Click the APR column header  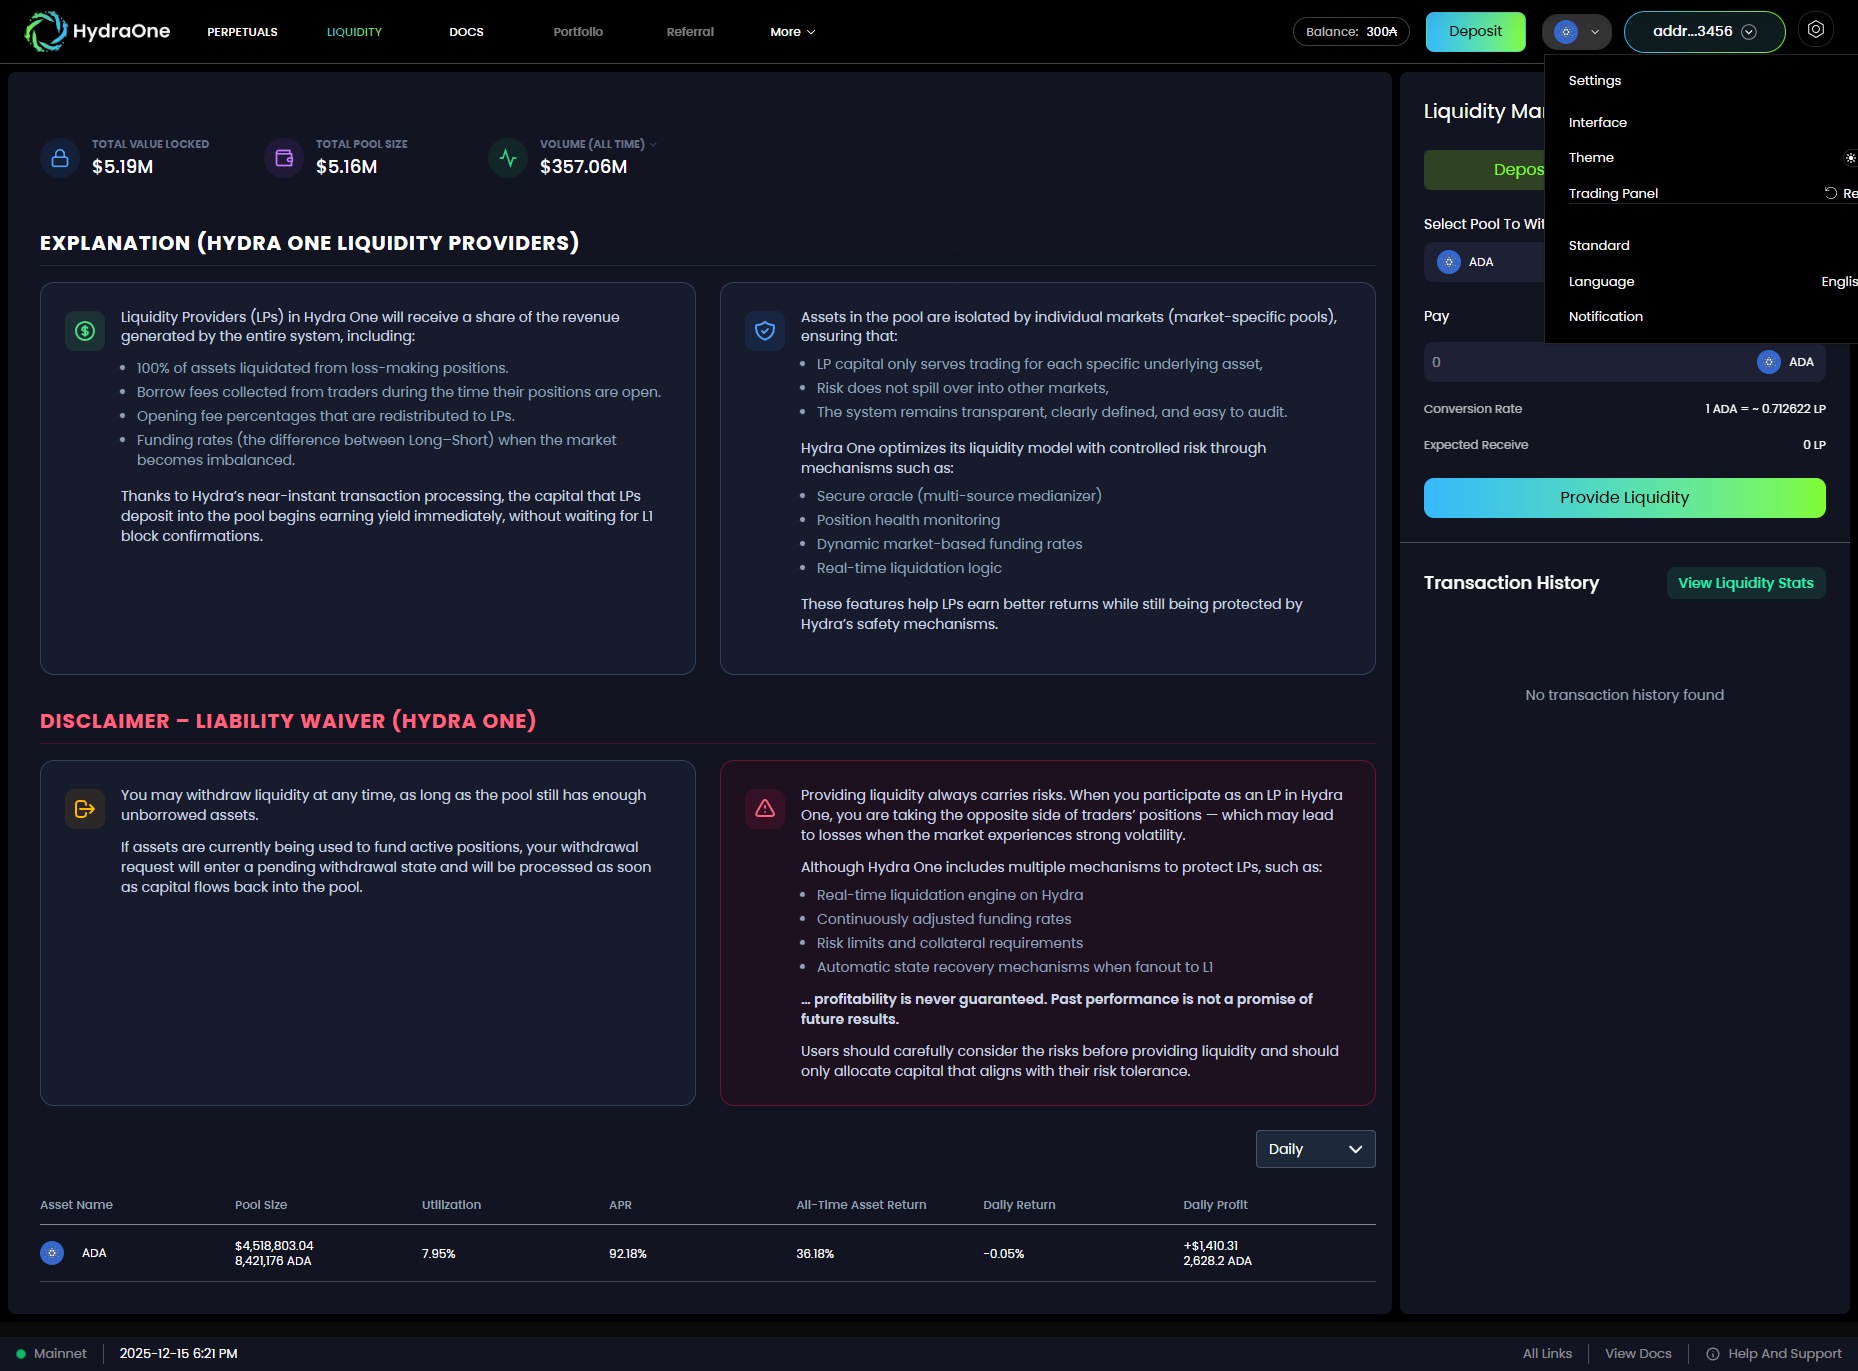[620, 1205]
